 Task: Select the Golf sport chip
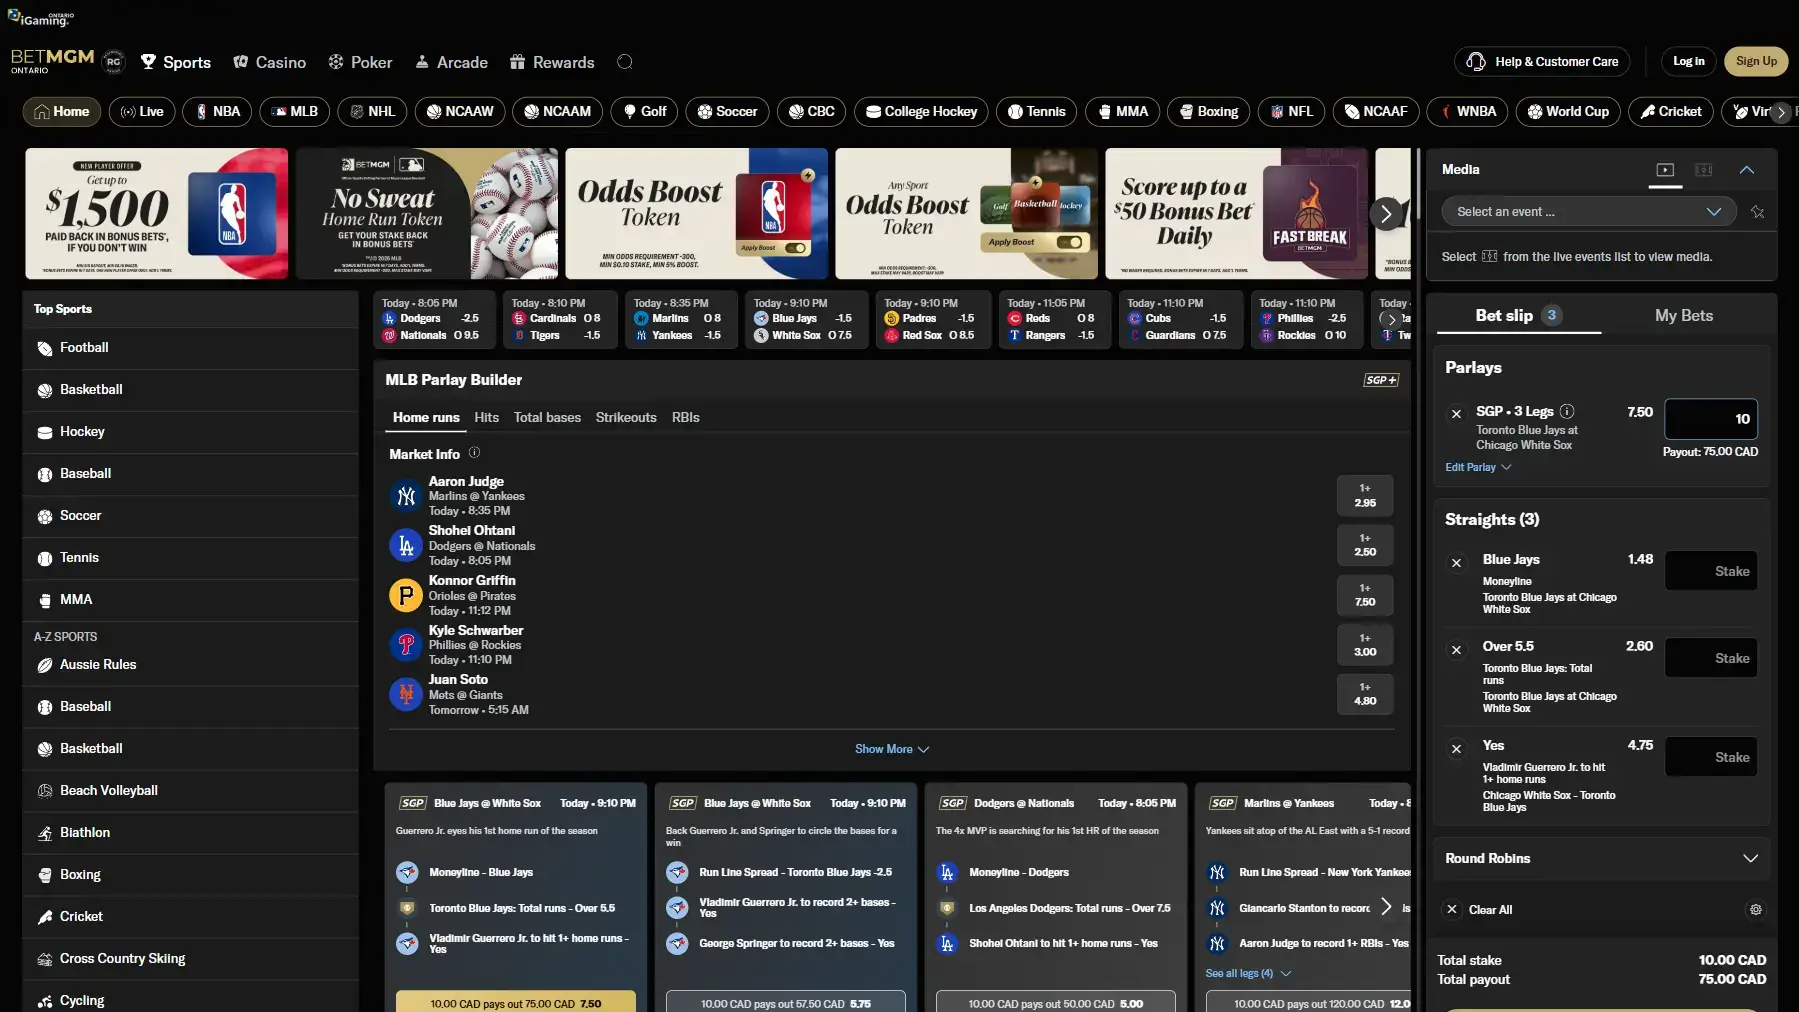coord(644,111)
